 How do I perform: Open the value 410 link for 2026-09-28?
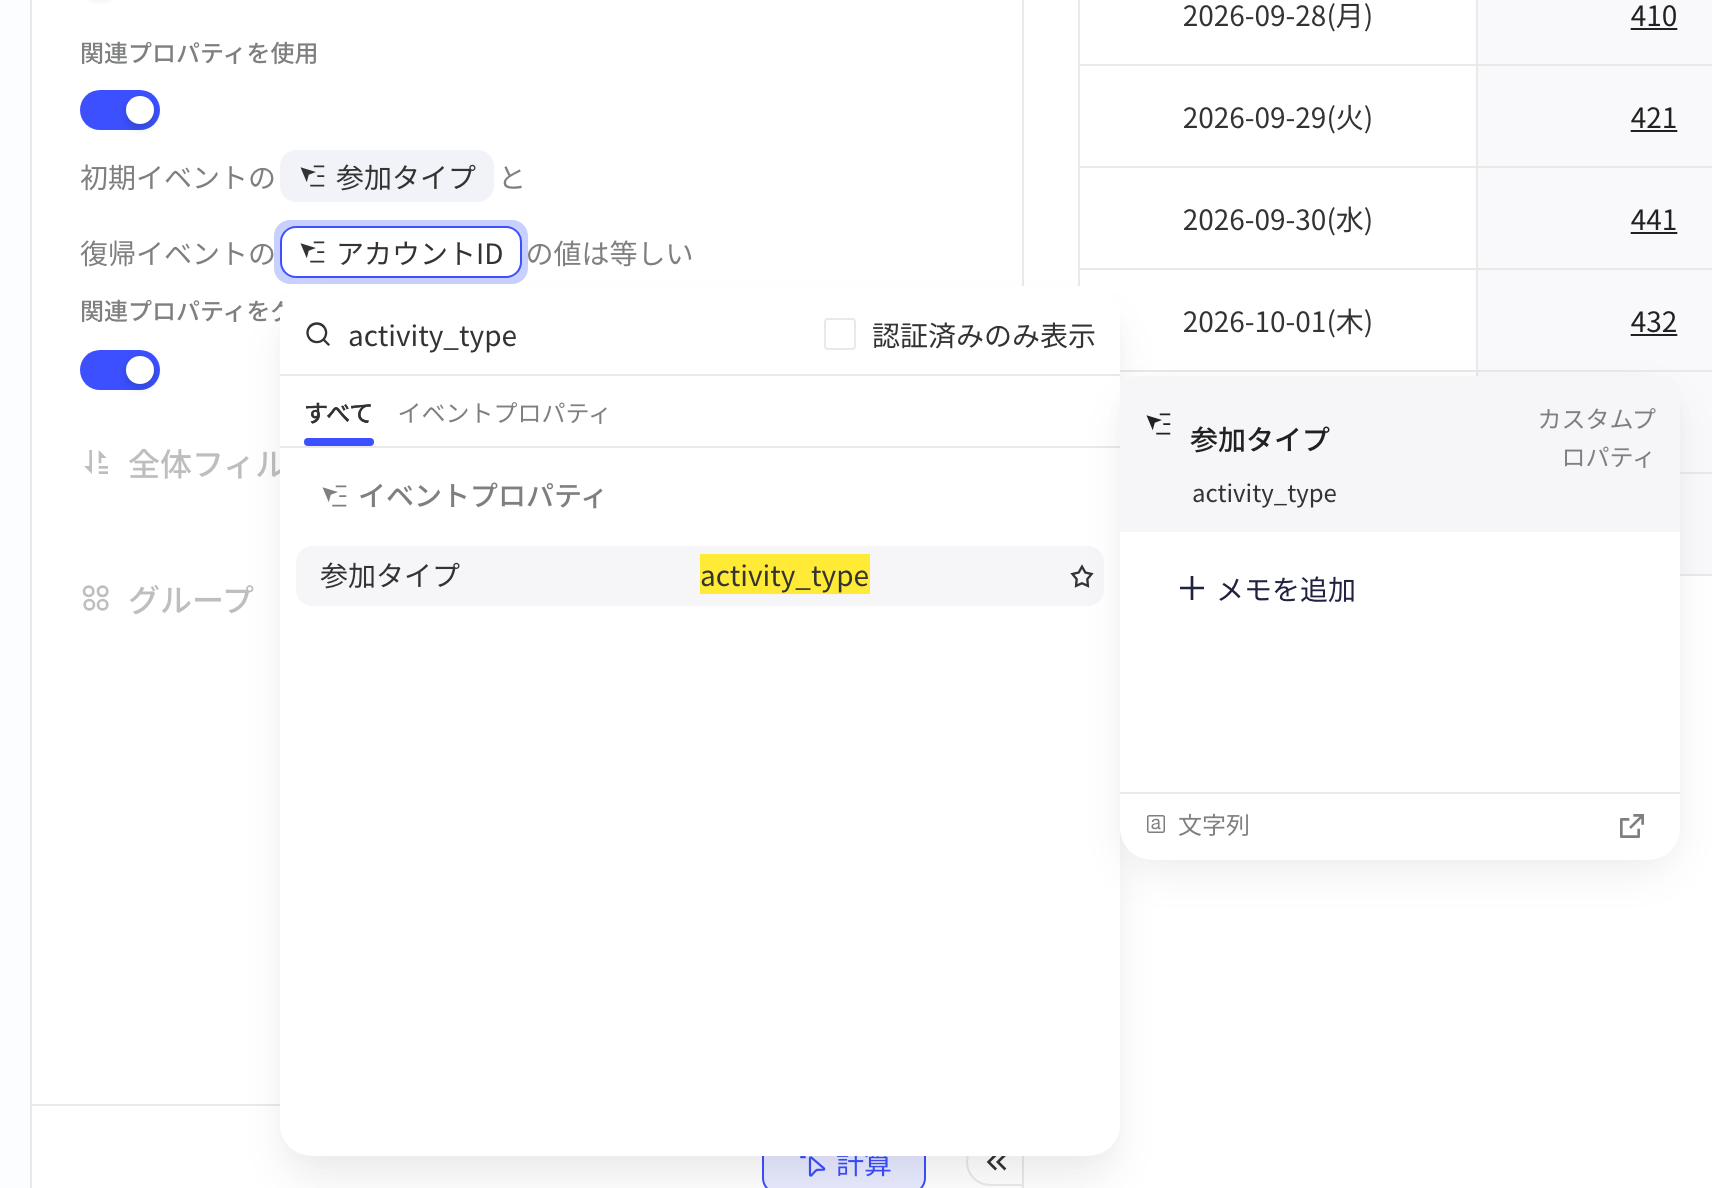[x=1653, y=17]
